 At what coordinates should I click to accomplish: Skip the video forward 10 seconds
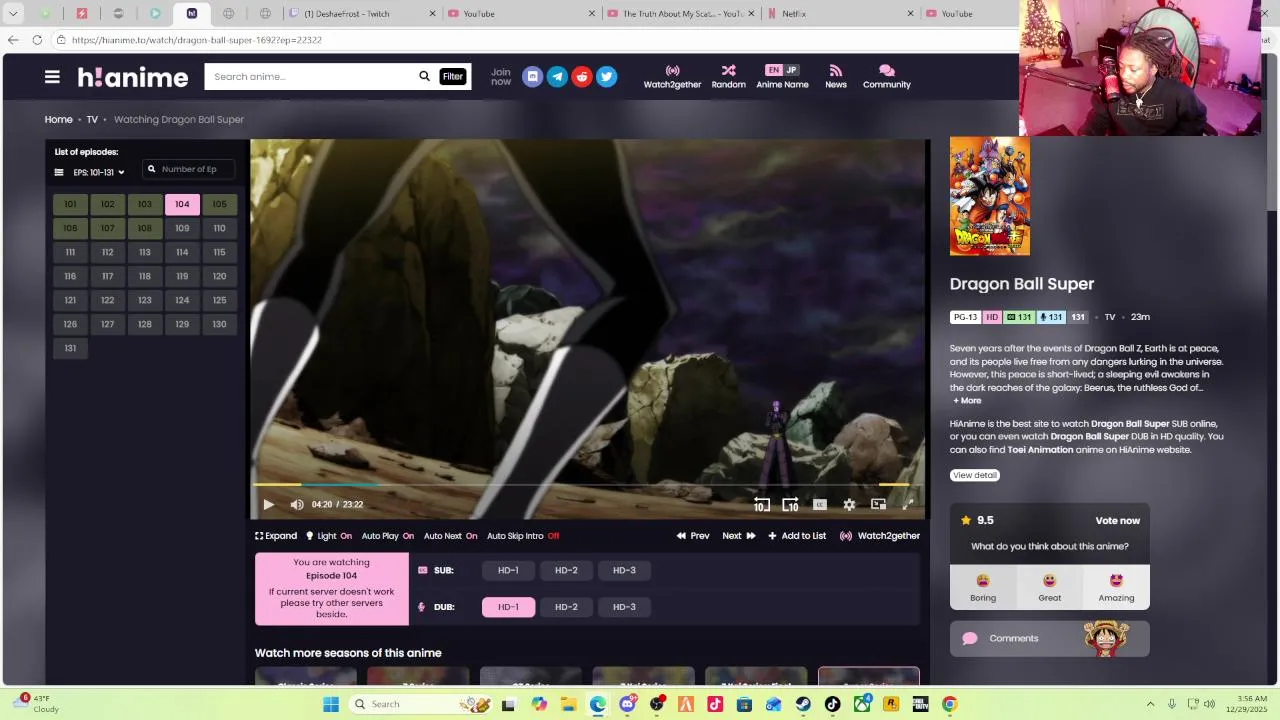(790, 505)
